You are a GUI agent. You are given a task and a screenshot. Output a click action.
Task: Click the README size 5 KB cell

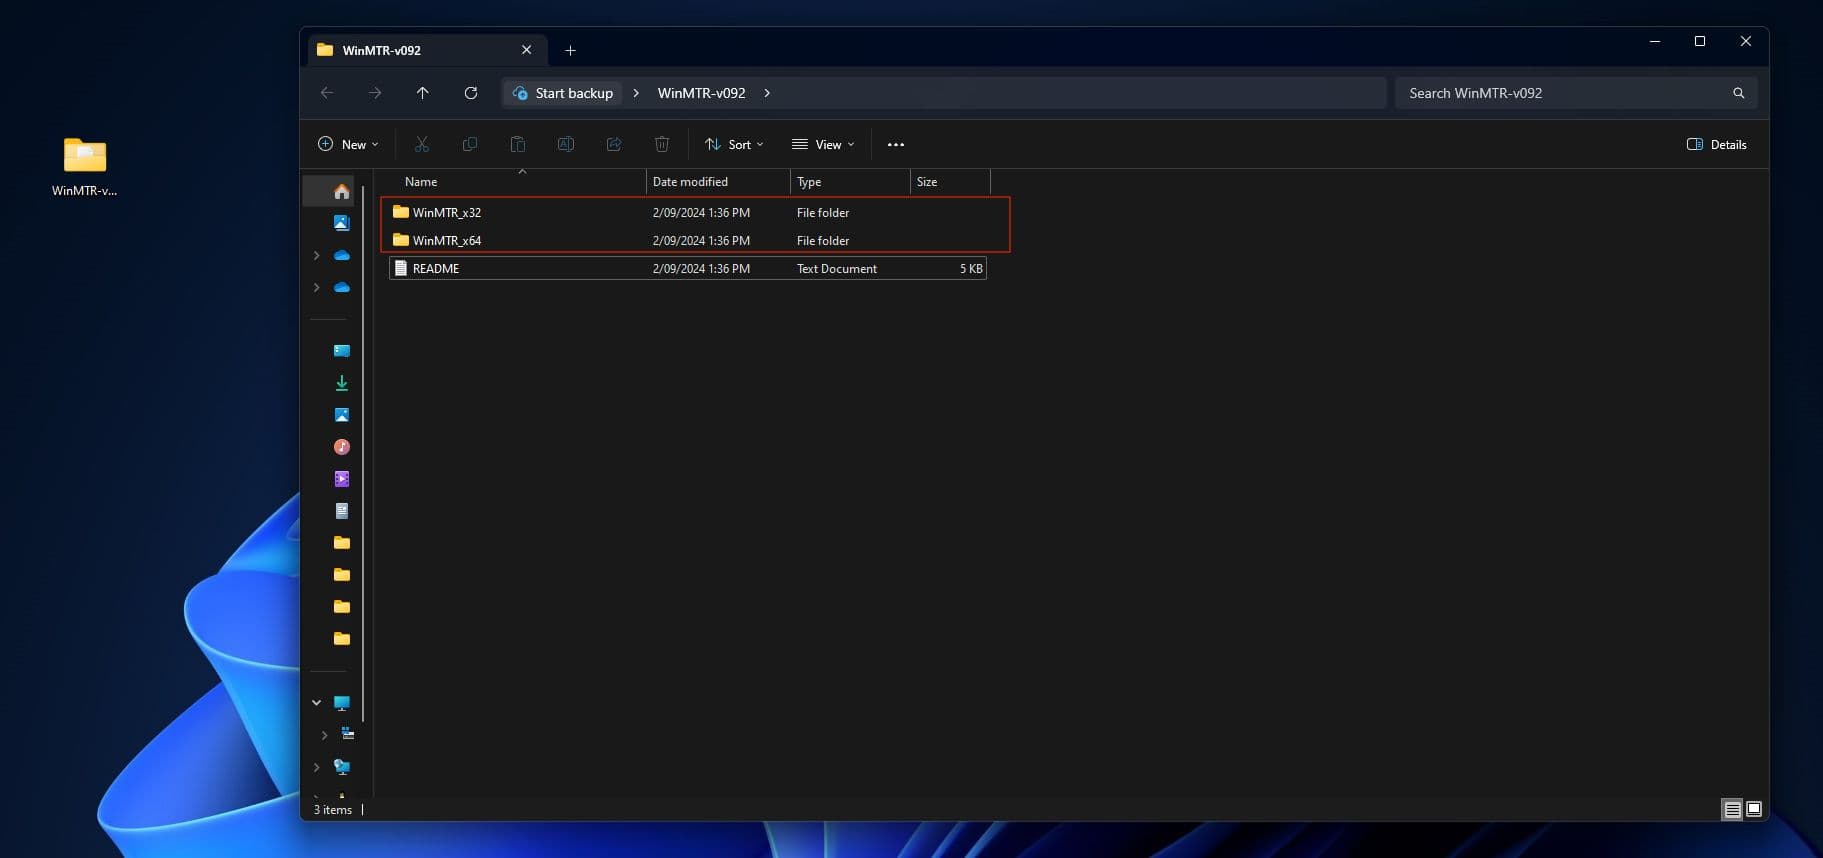971,269
